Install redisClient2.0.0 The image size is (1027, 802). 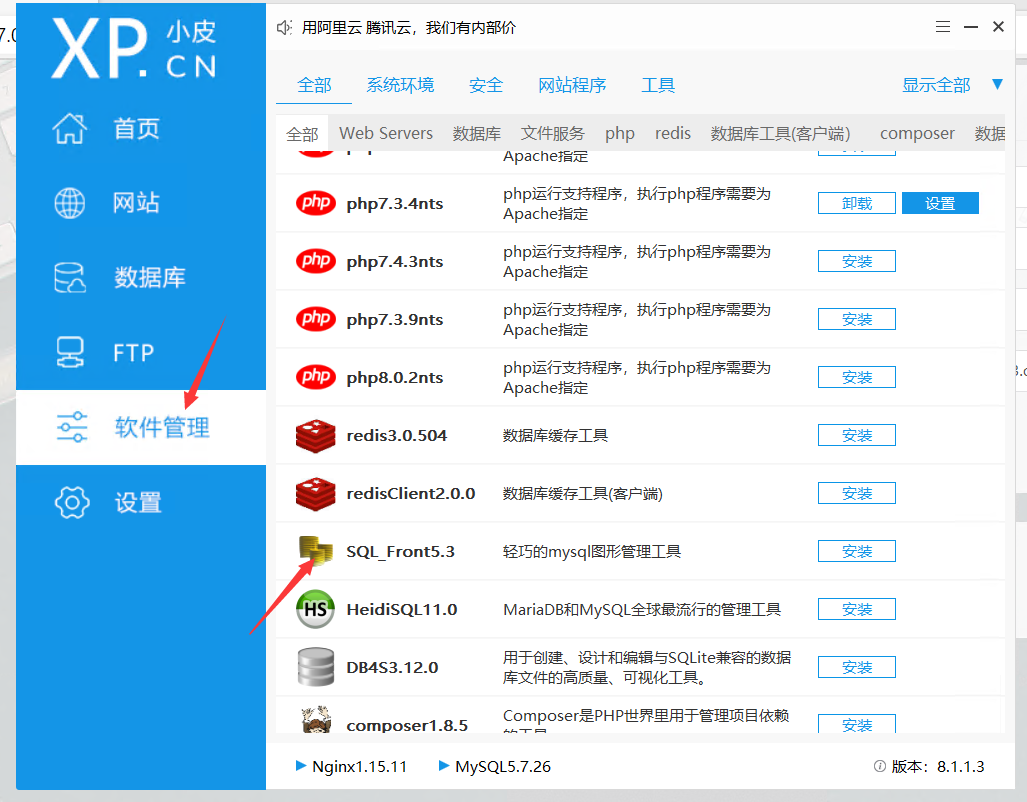[x=857, y=493]
